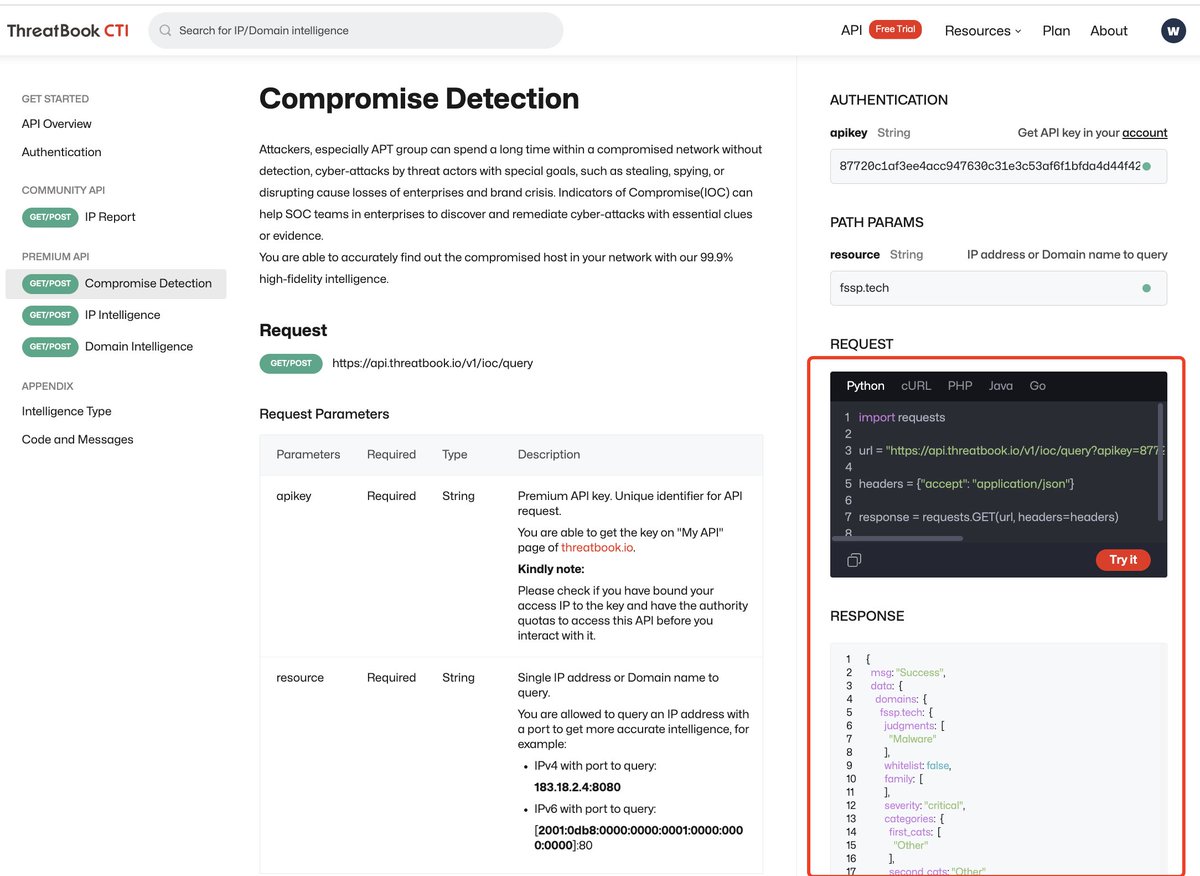Click the ThreatBook CTI logo
1200x876 pixels.
[67, 30]
